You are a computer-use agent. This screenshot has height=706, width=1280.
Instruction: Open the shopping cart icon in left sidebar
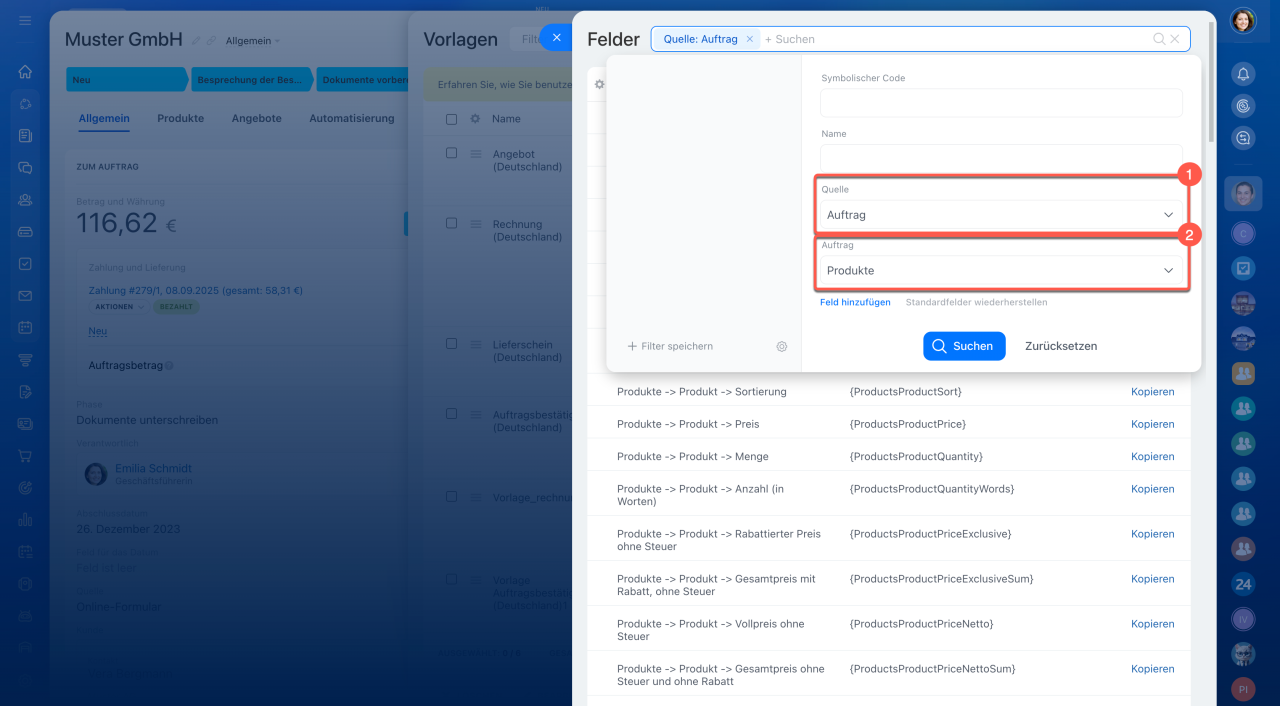[x=25, y=456]
